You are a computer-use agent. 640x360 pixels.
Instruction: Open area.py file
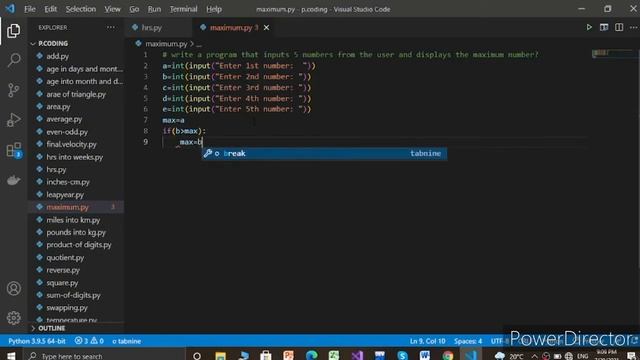(x=58, y=107)
